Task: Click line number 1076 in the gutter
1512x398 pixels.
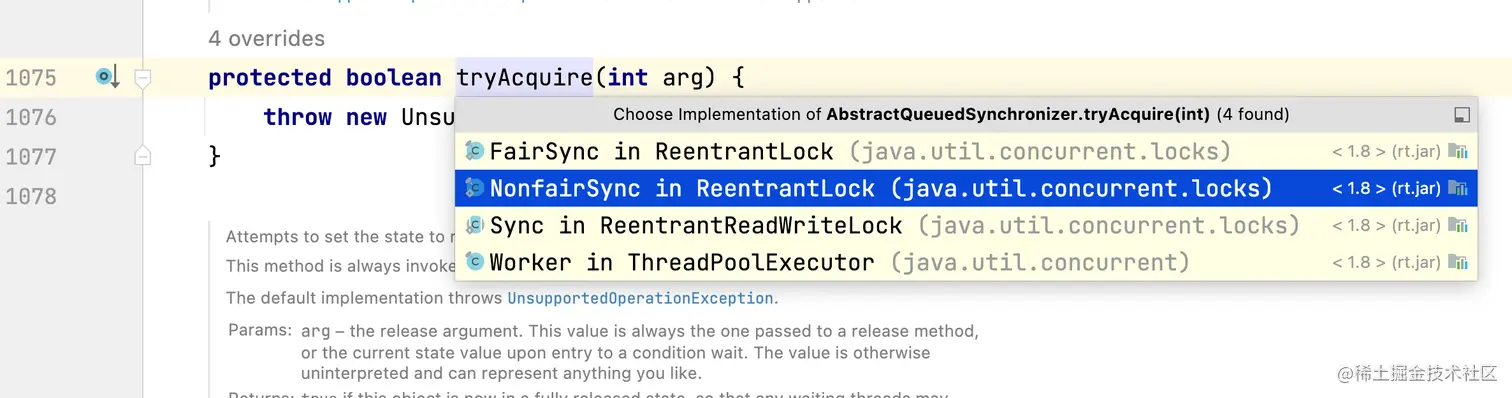Action: click(x=31, y=117)
